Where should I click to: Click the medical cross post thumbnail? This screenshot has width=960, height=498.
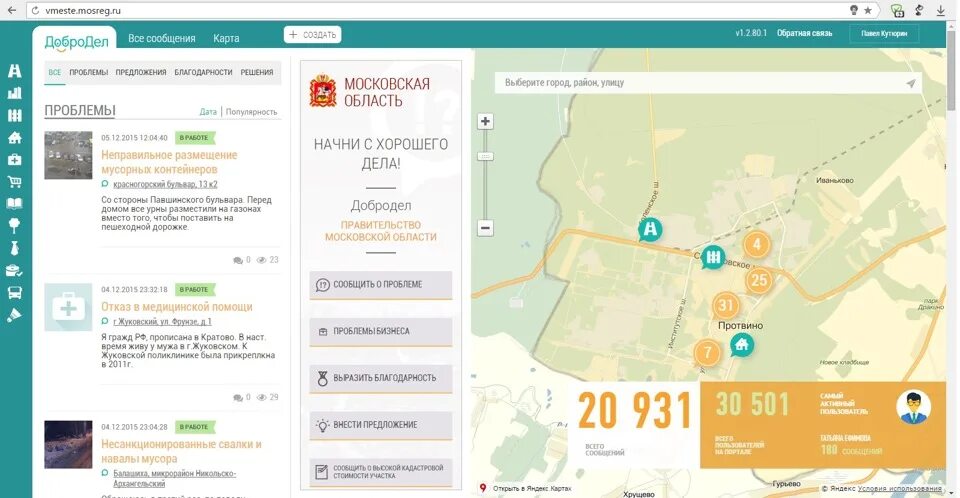[68, 307]
